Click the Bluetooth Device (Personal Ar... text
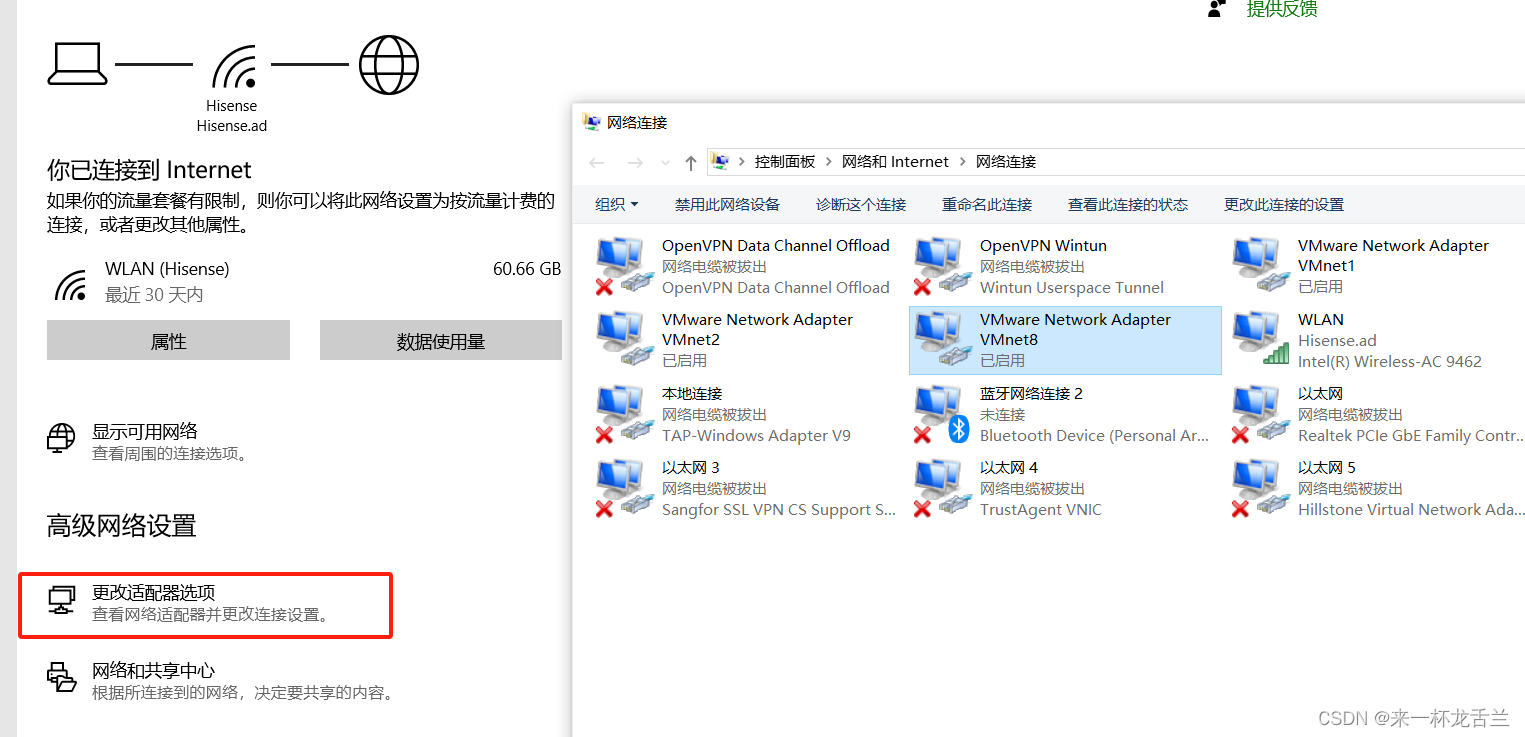This screenshot has width=1525, height=737. 1095,436
